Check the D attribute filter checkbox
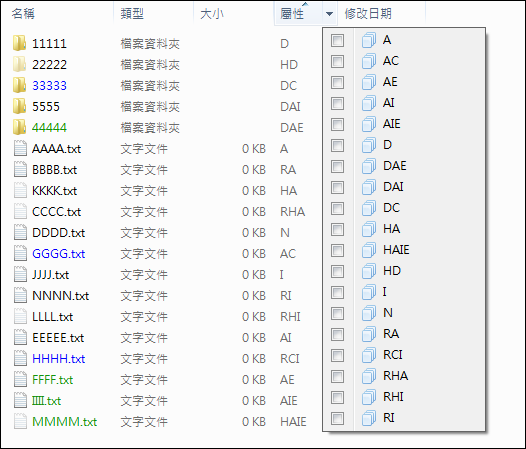 click(337, 145)
